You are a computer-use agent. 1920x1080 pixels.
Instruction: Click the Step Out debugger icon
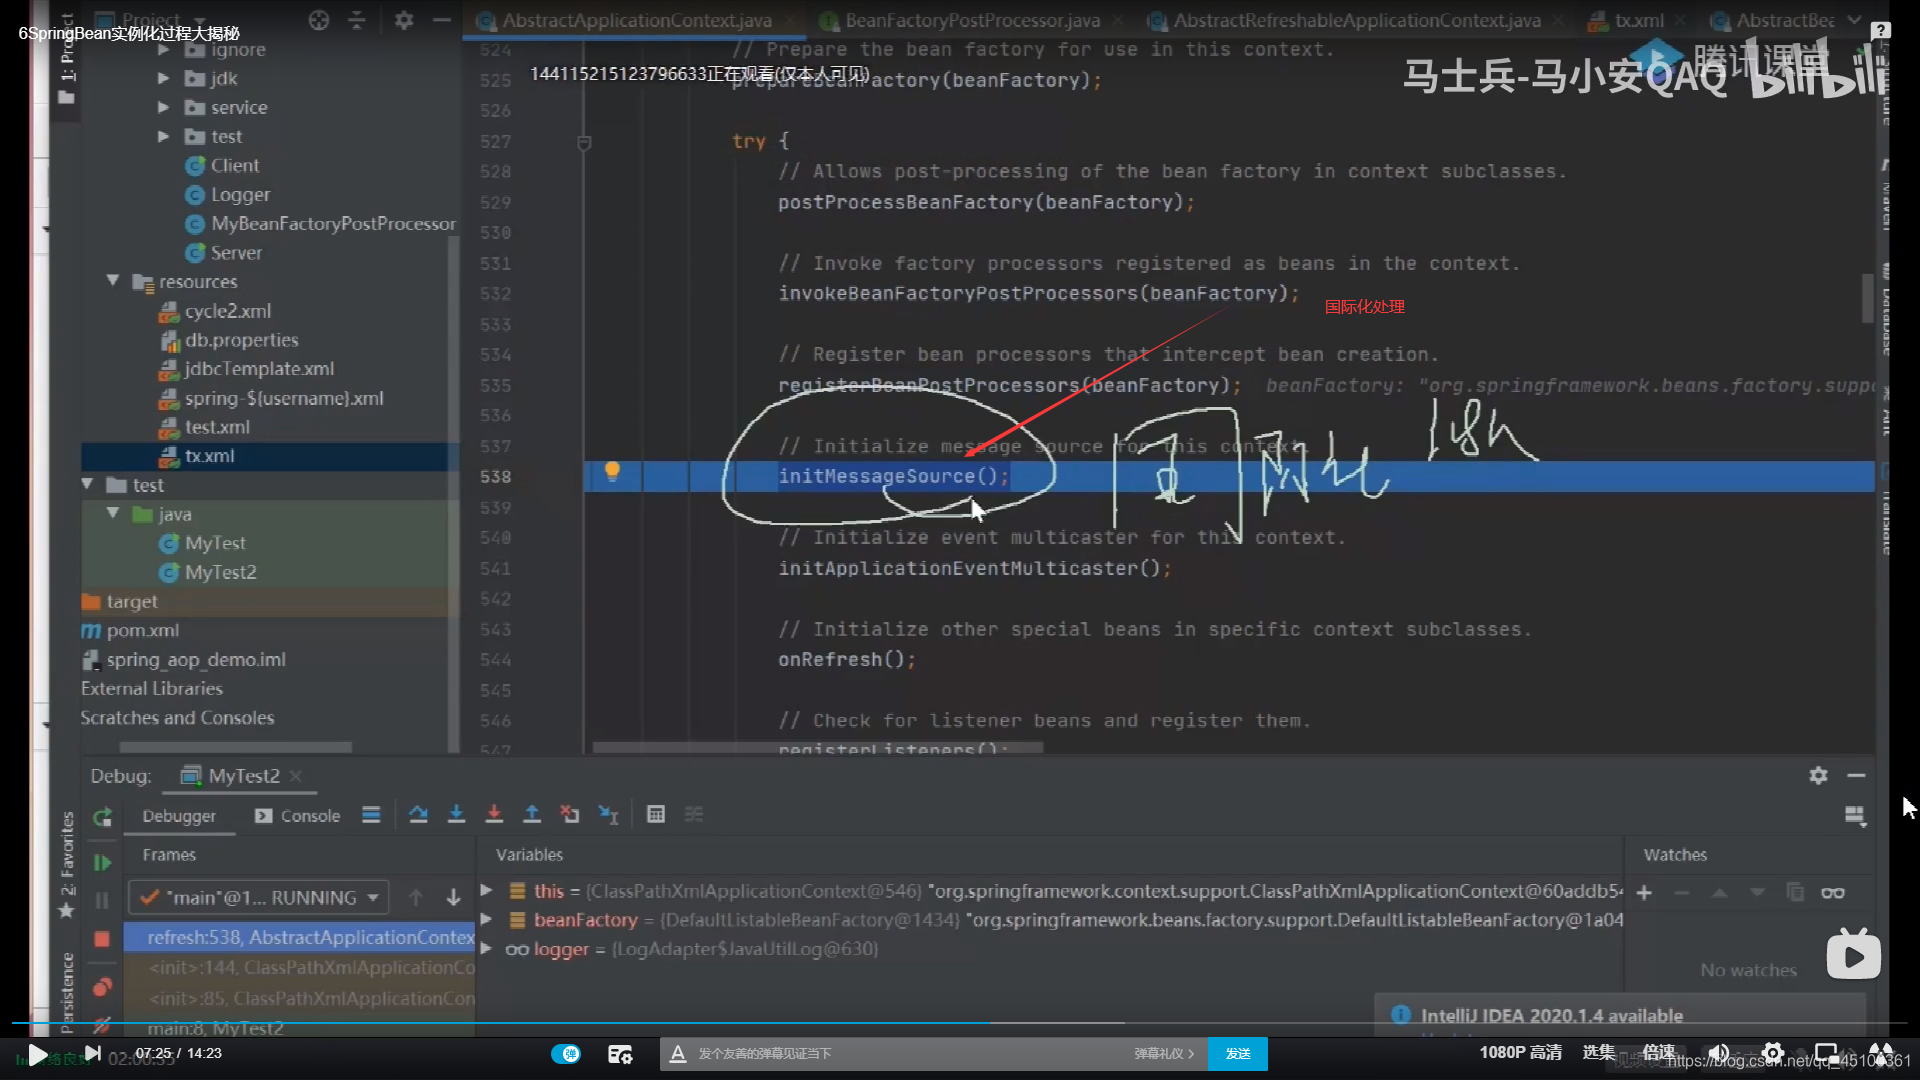pos(532,815)
